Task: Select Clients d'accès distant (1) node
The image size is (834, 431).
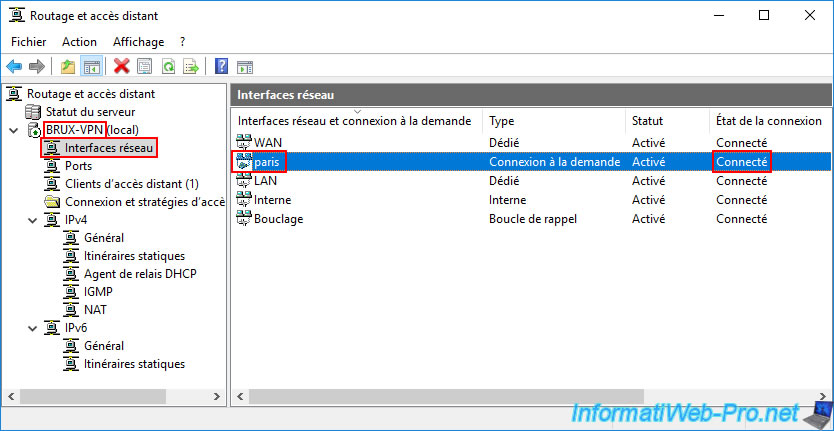Action: coord(131,184)
